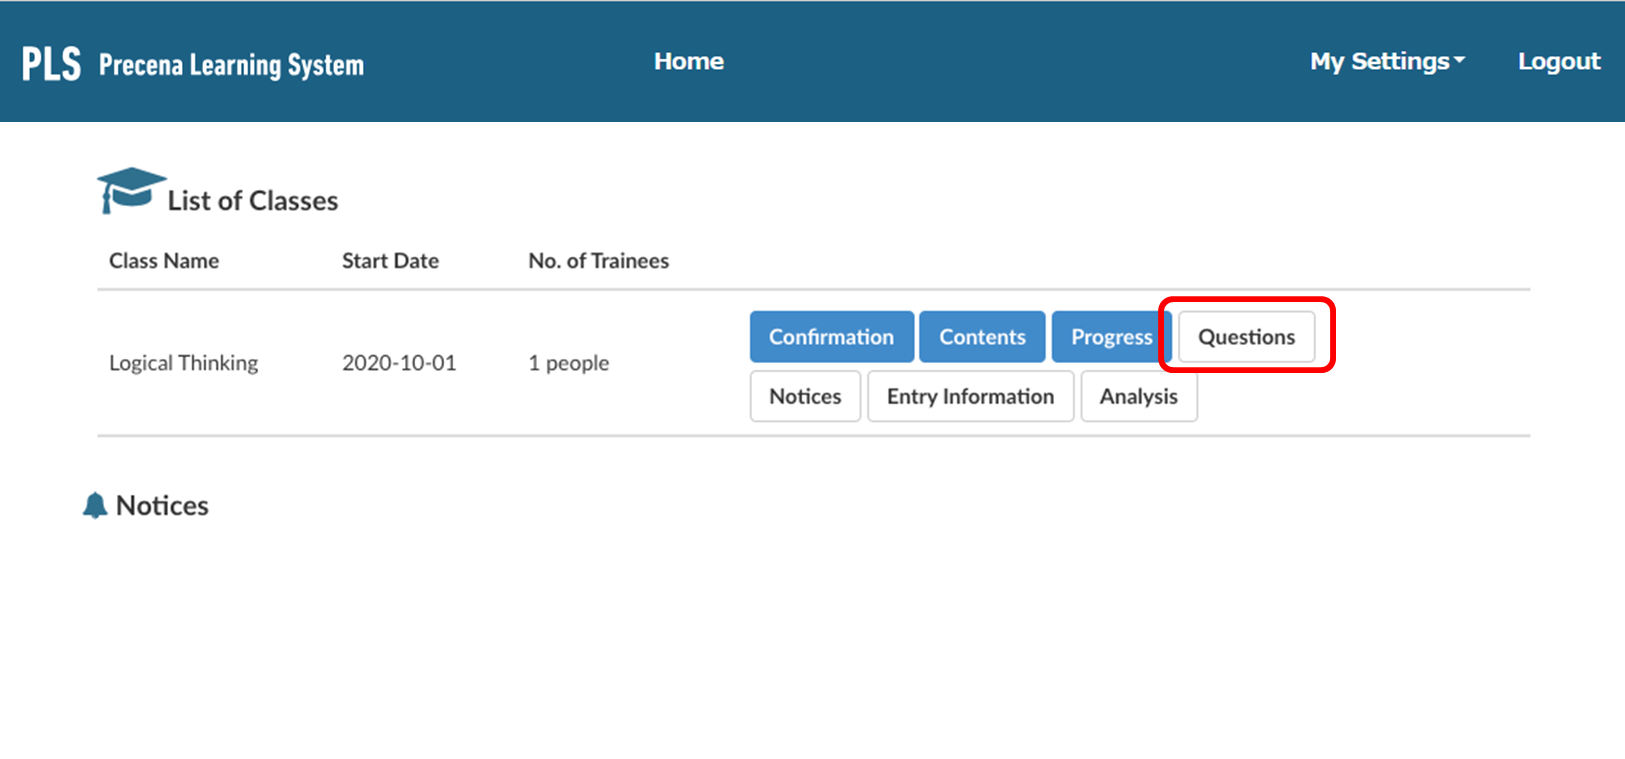Open Entry Information for the class
The width and height of the screenshot is (1625, 759).
(x=970, y=396)
